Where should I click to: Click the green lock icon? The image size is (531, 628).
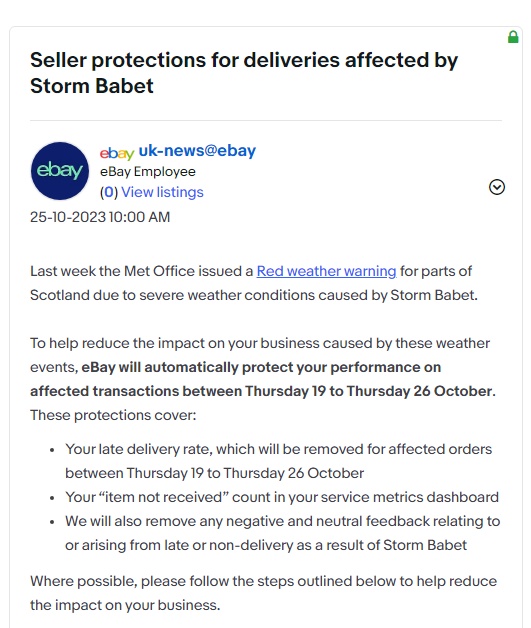tap(513, 37)
